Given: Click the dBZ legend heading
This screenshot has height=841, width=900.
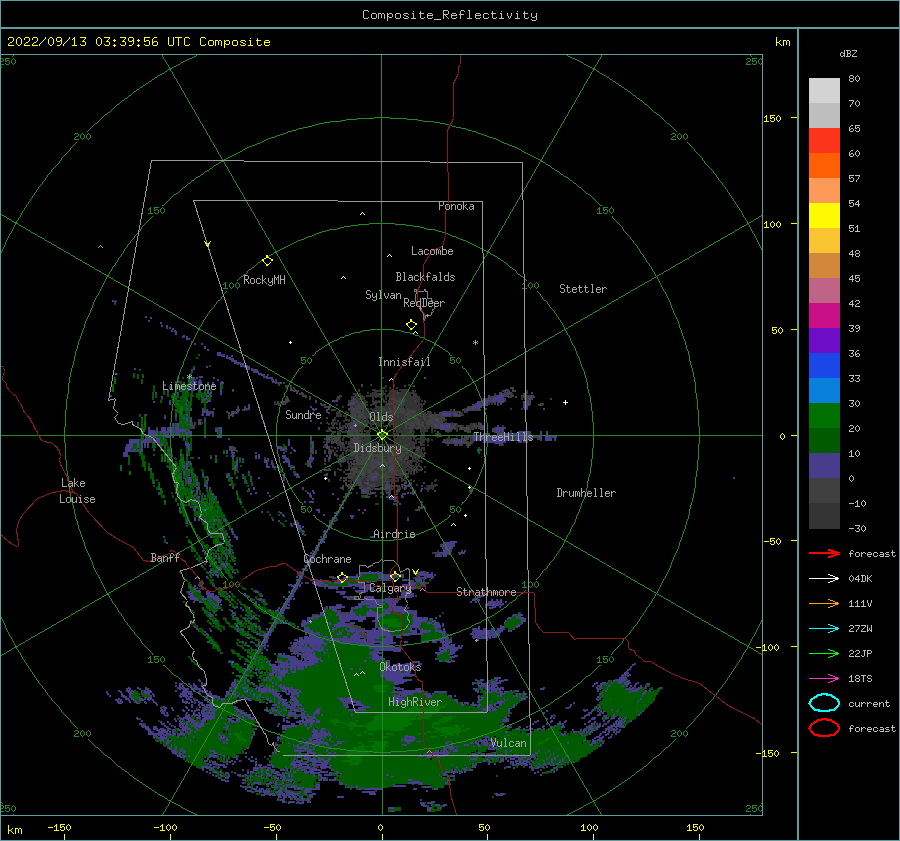Looking at the screenshot, I should (848, 53).
